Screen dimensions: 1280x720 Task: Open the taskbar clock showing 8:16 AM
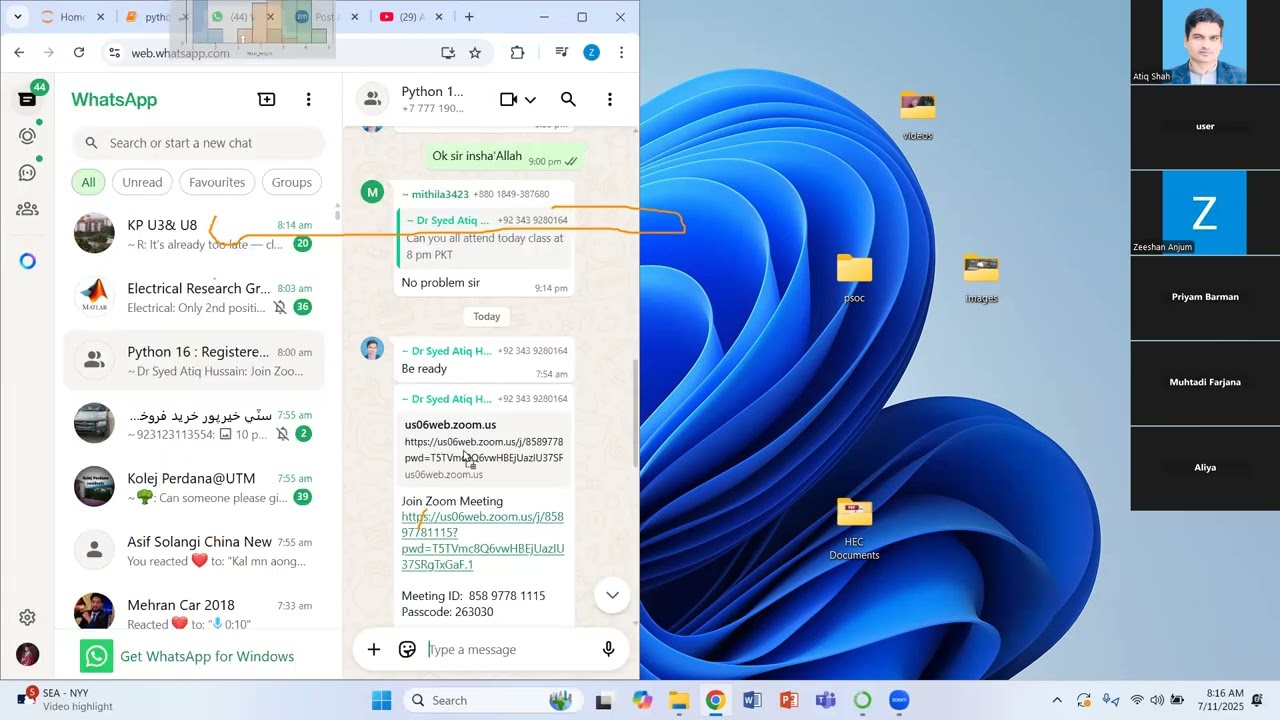1224,700
